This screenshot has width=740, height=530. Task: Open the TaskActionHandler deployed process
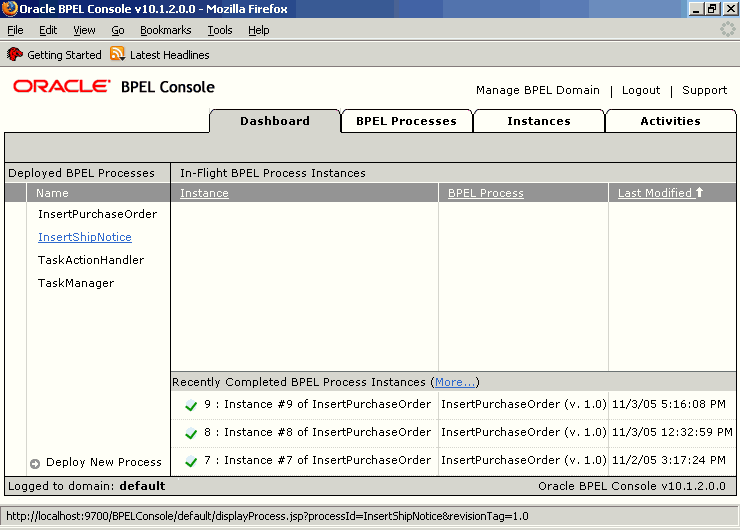coord(91,260)
